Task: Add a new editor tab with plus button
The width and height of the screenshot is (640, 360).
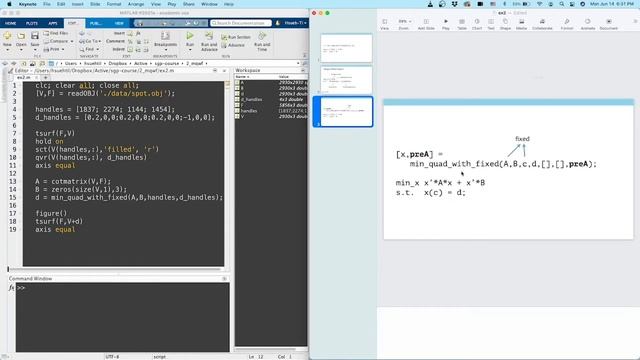Action: [45, 77]
